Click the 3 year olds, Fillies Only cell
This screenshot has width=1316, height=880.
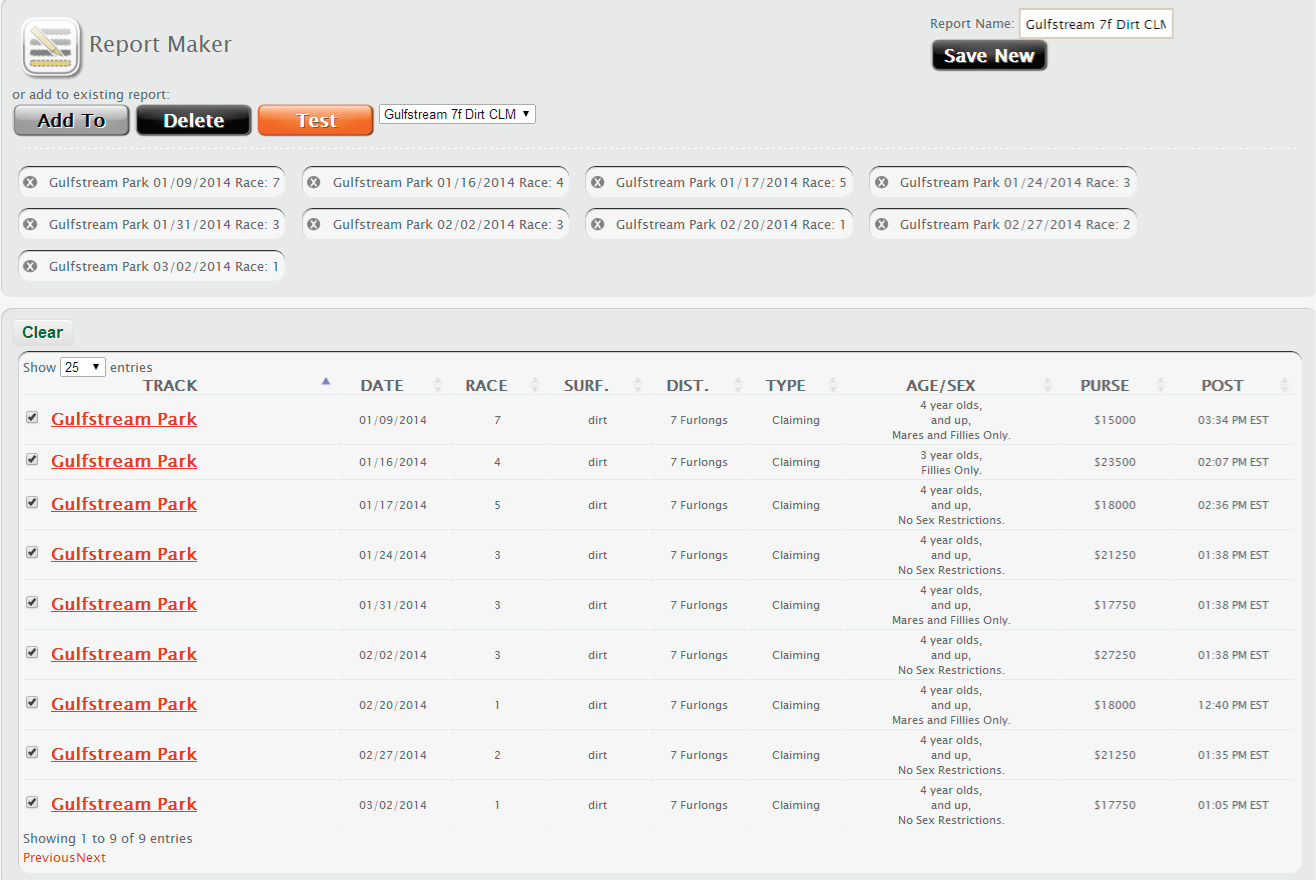(x=951, y=462)
